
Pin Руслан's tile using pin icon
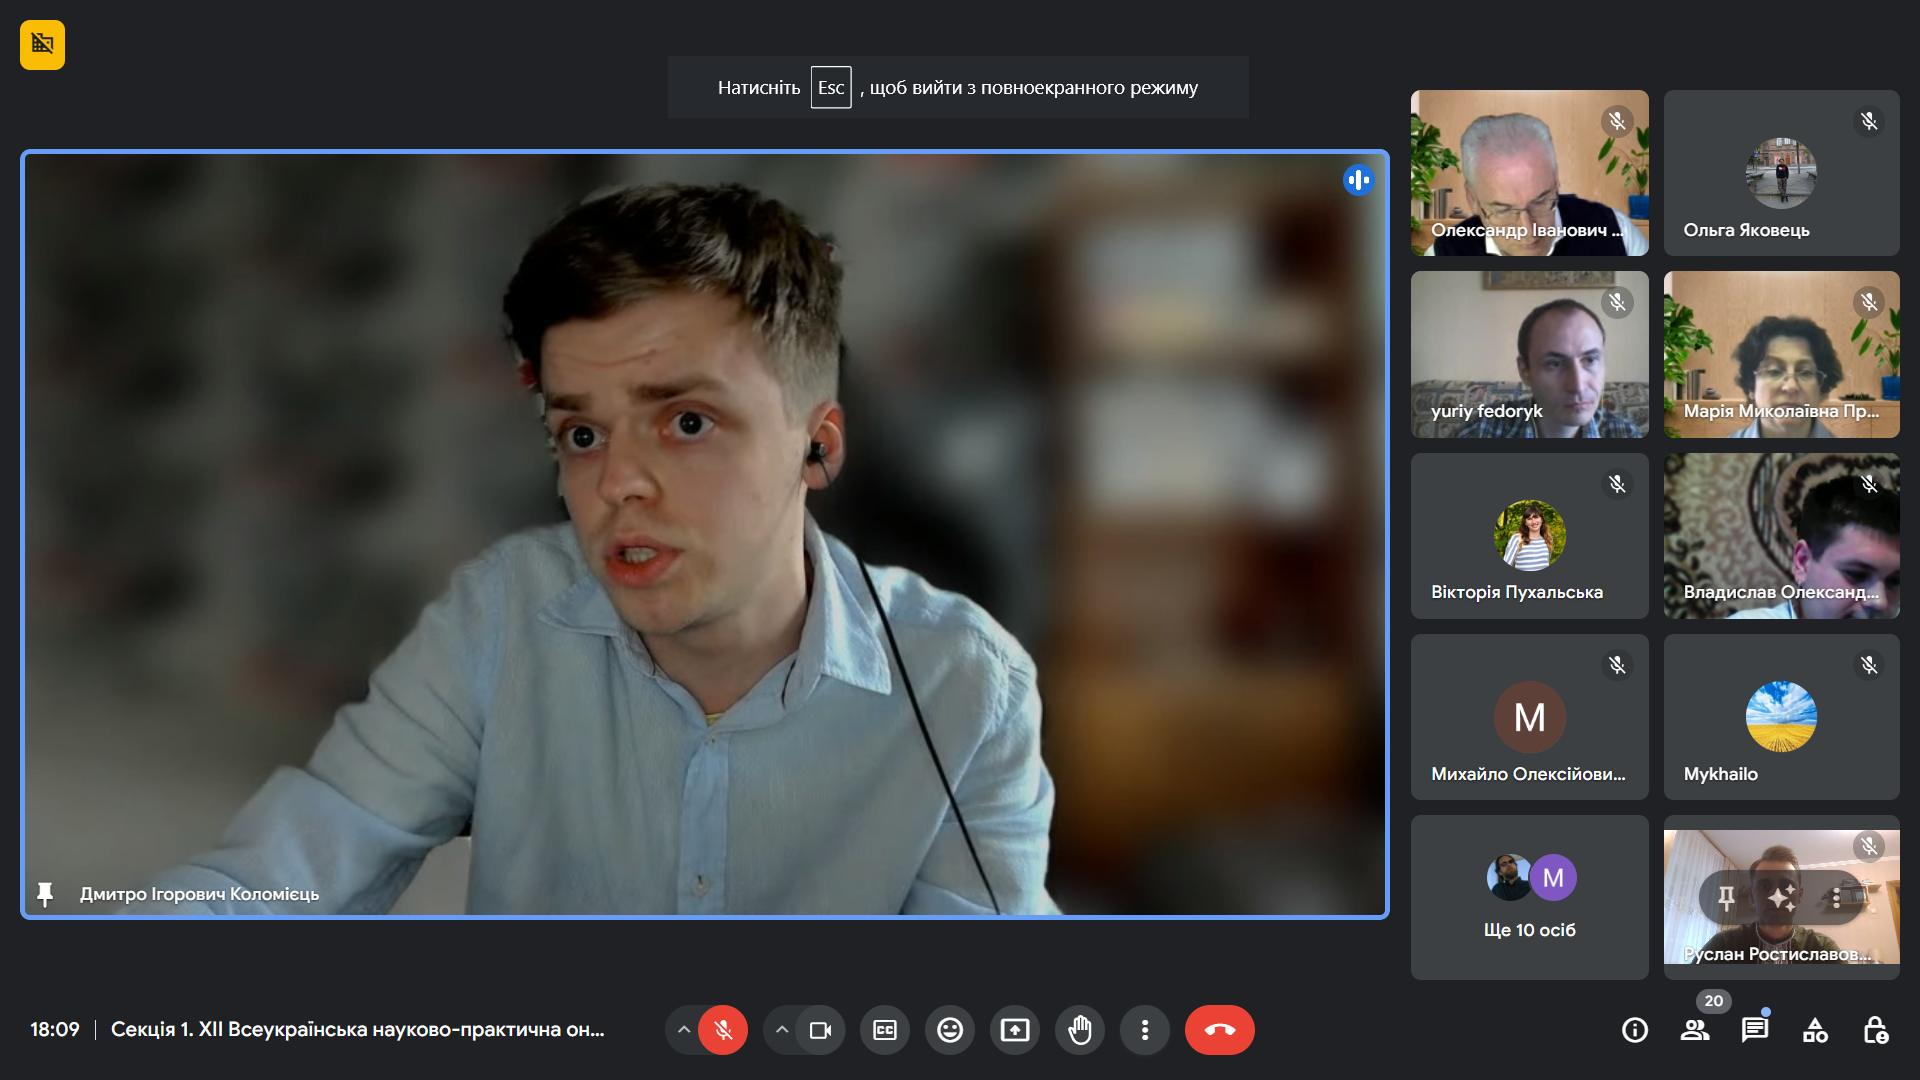[1726, 898]
